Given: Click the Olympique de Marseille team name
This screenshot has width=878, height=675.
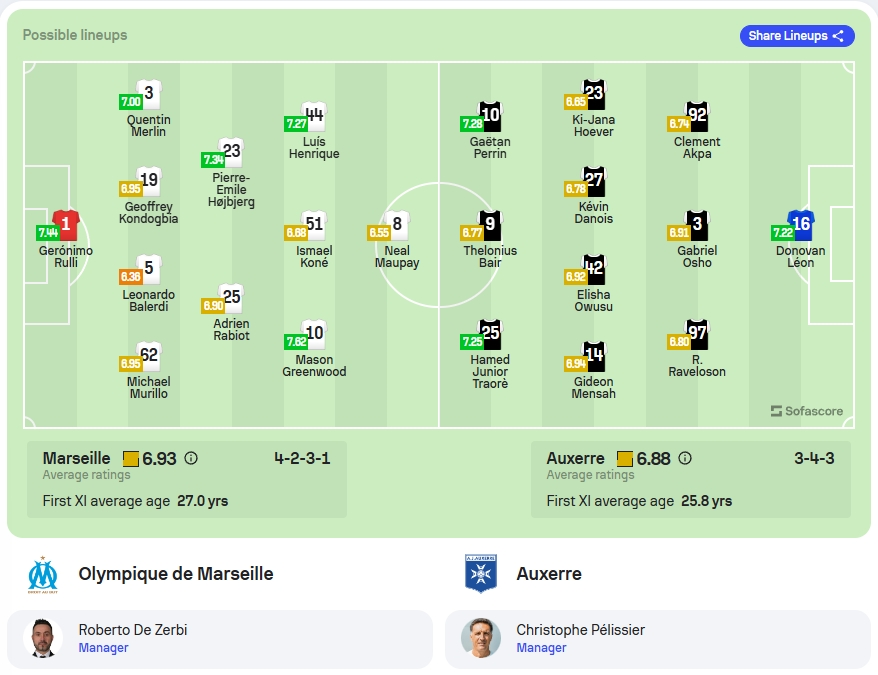Looking at the screenshot, I should pos(176,574).
